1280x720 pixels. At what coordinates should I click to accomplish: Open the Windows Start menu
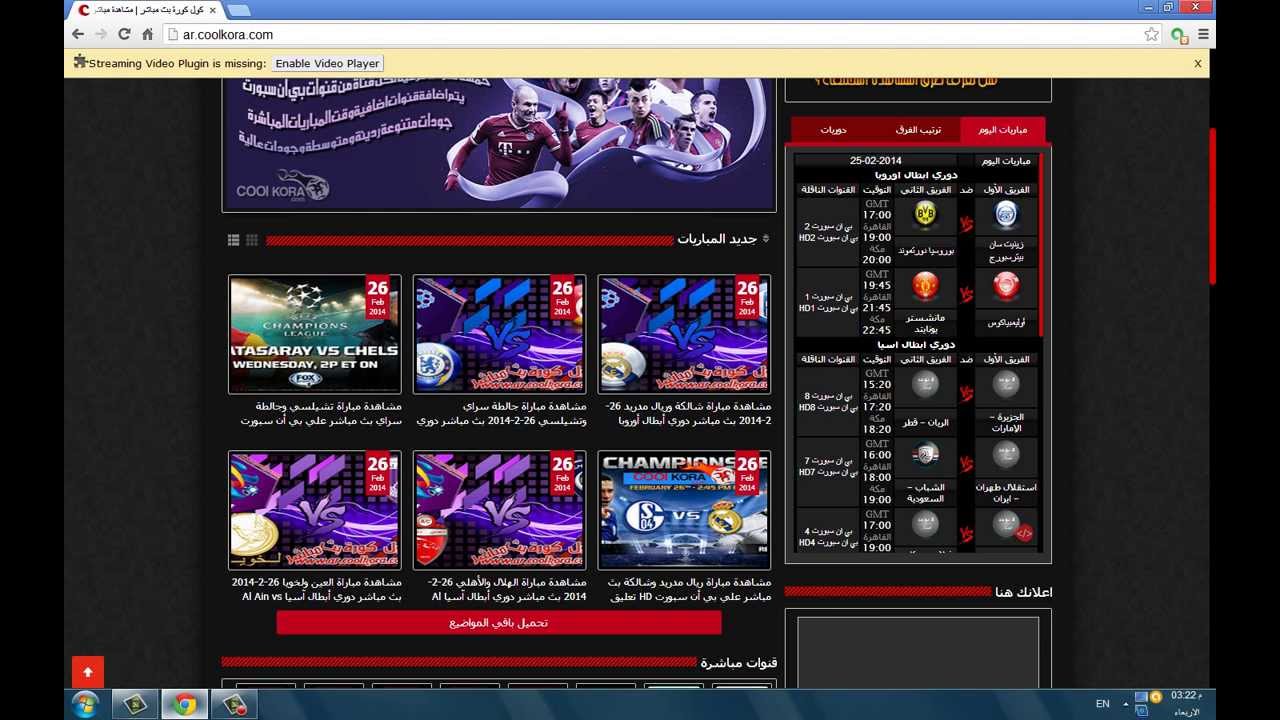tap(85, 704)
